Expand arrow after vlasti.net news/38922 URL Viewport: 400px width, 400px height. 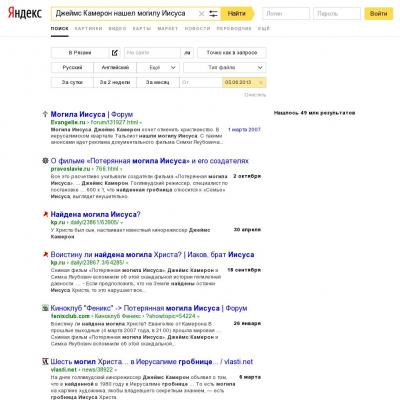click(115, 370)
